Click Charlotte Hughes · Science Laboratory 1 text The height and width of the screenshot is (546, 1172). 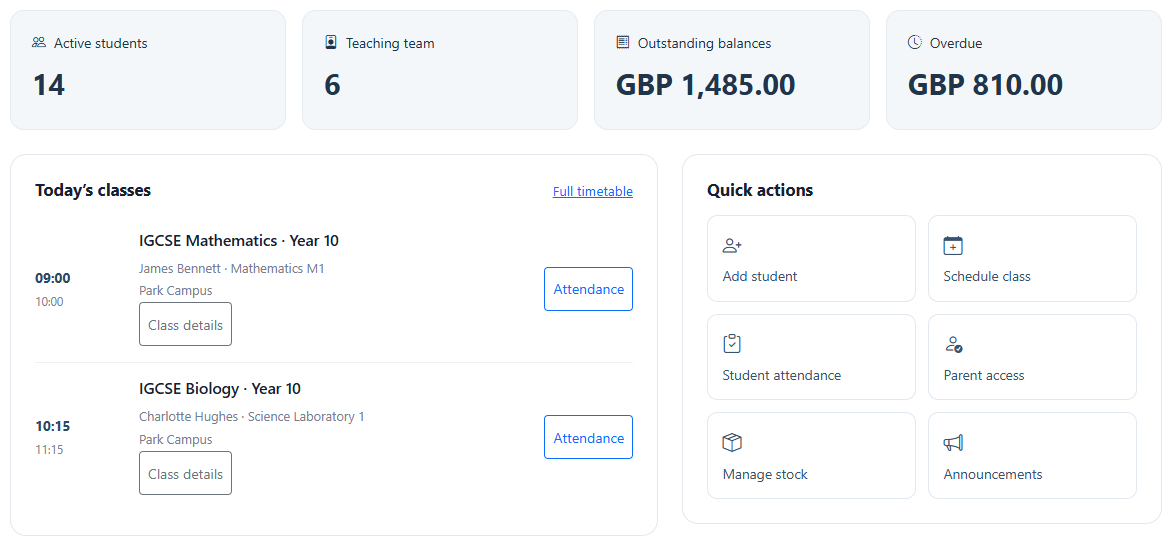(x=252, y=417)
